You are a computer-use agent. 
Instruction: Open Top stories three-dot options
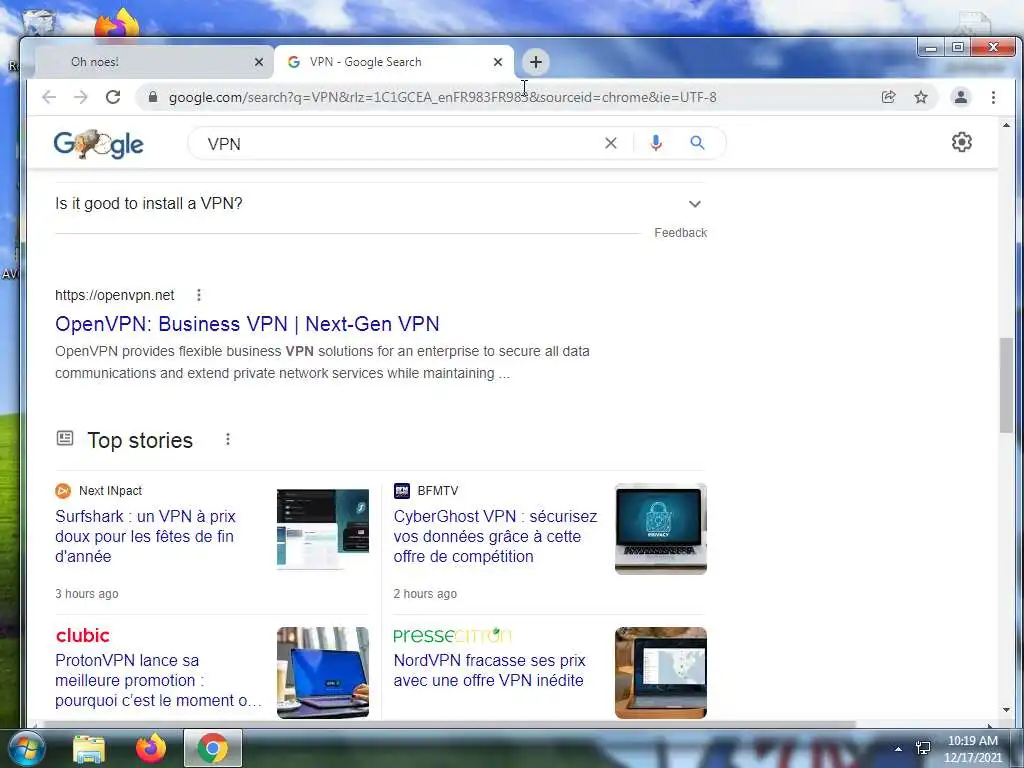[x=227, y=440]
